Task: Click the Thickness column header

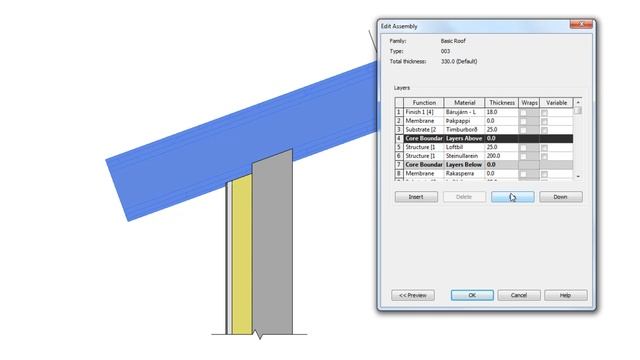Action: pyautogui.click(x=502, y=102)
